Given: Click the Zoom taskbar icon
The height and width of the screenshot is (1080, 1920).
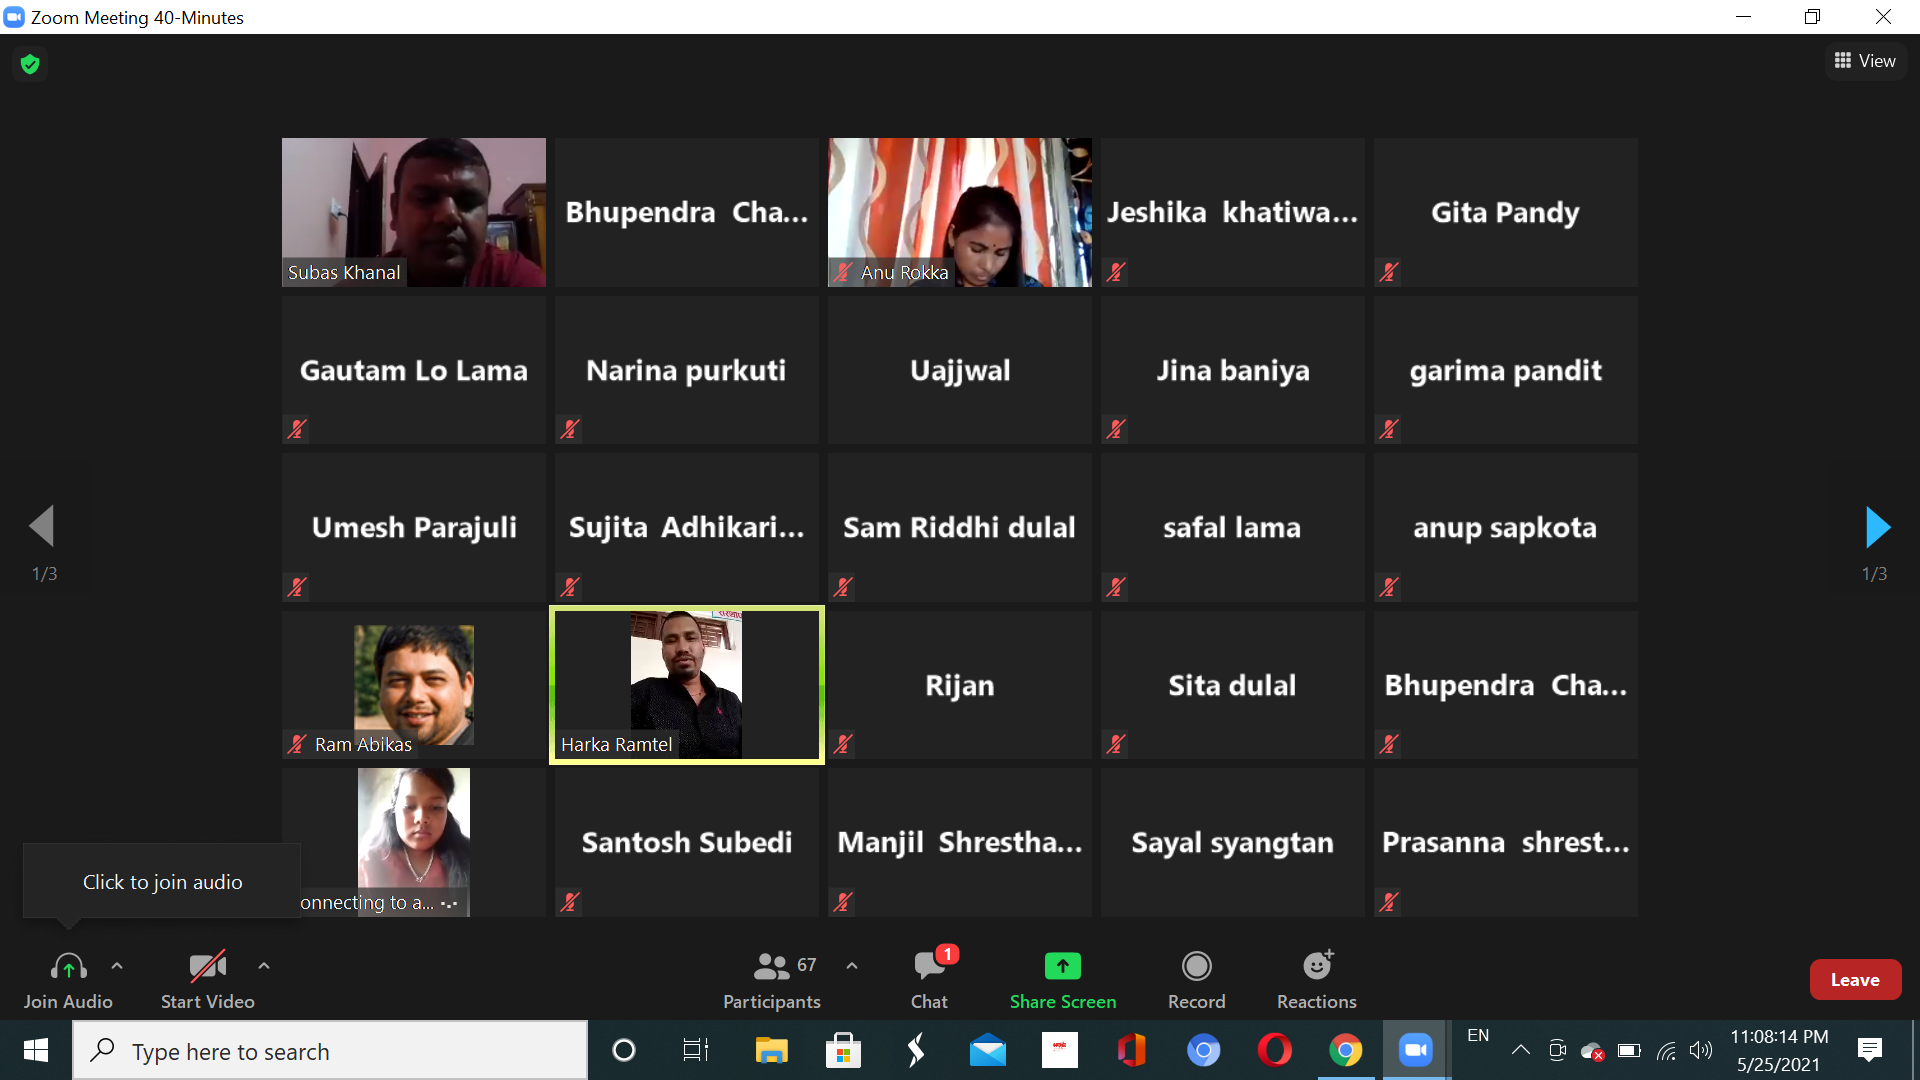Looking at the screenshot, I should [1415, 1051].
